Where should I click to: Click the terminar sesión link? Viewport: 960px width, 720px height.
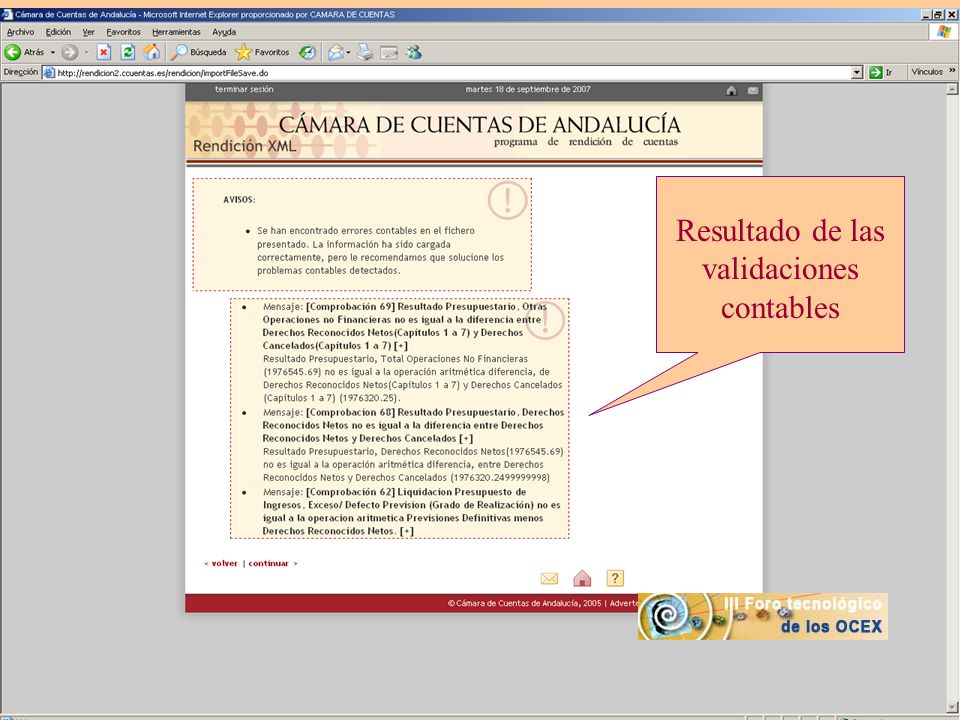click(244, 89)
